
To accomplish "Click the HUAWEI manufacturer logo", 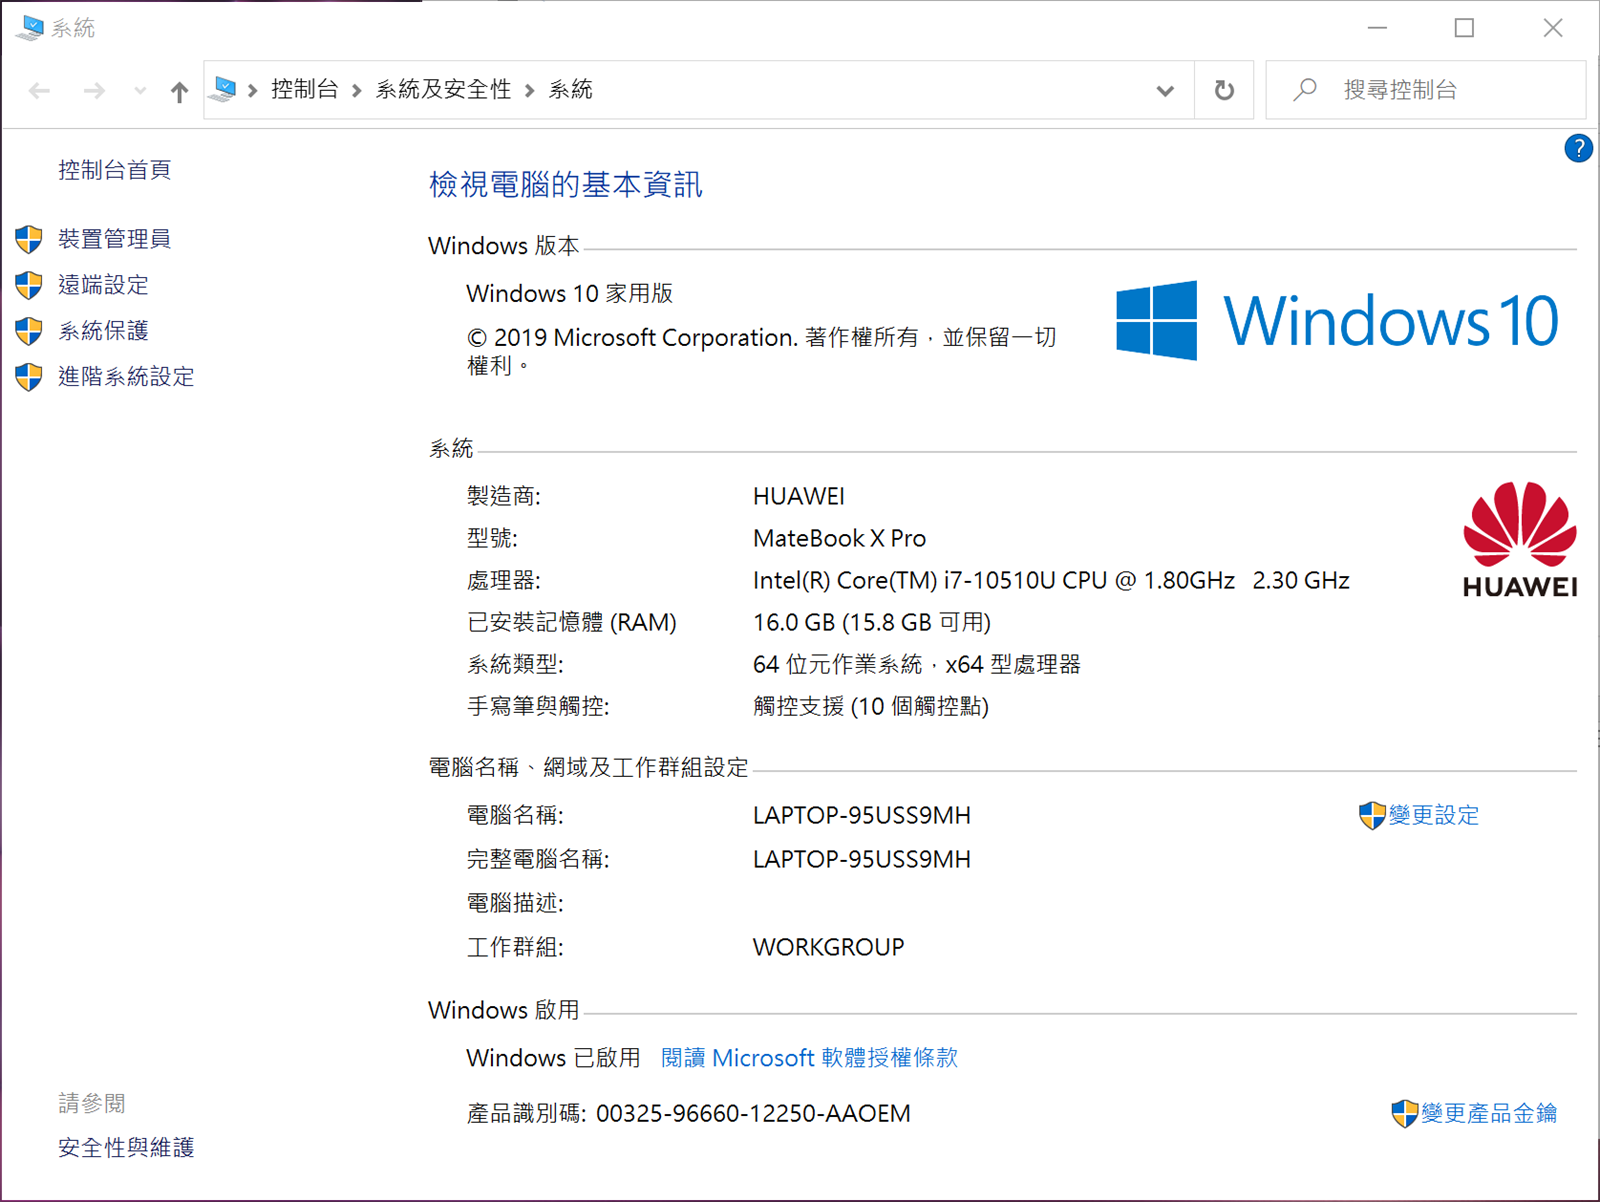I will coord(1519,540).
